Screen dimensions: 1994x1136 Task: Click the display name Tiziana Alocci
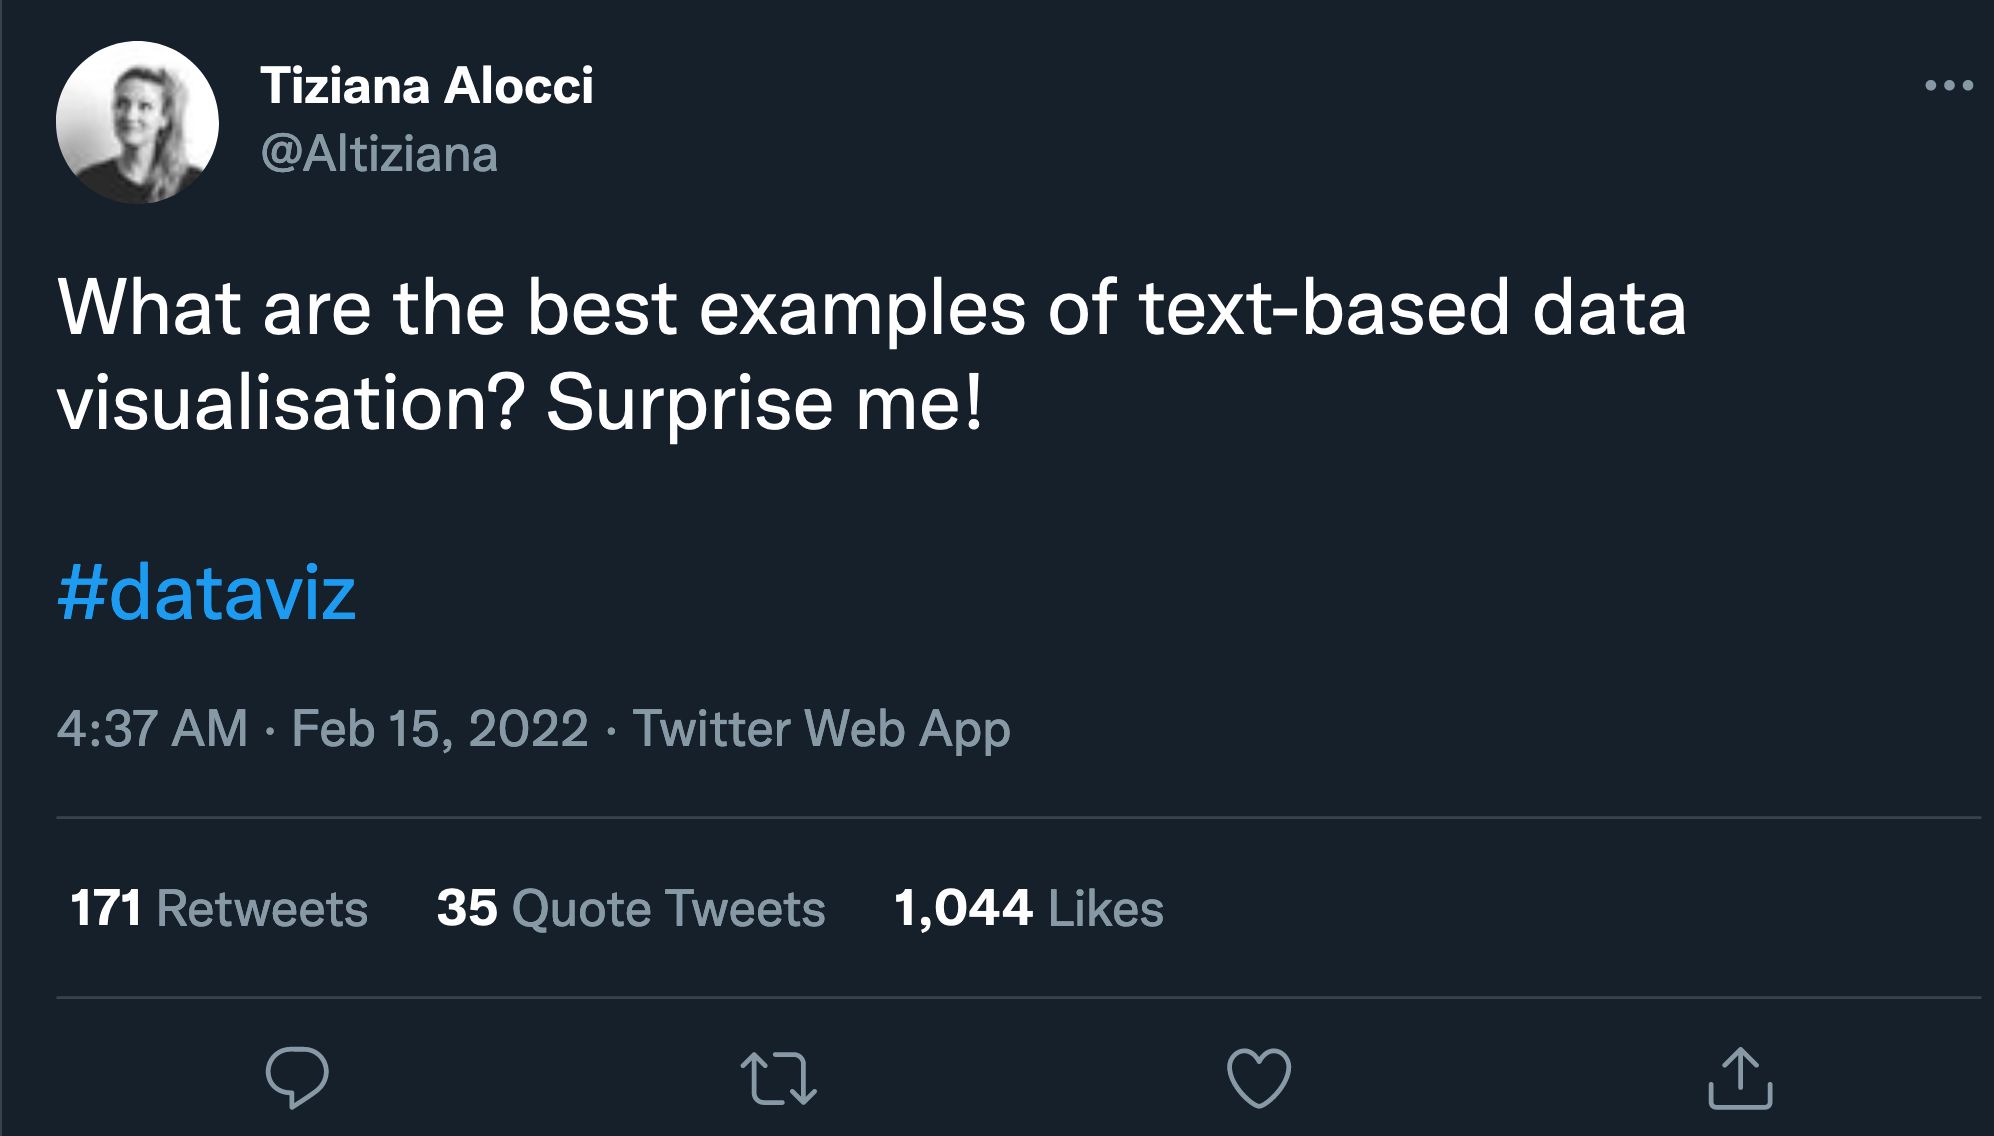(x=427, y=86)
